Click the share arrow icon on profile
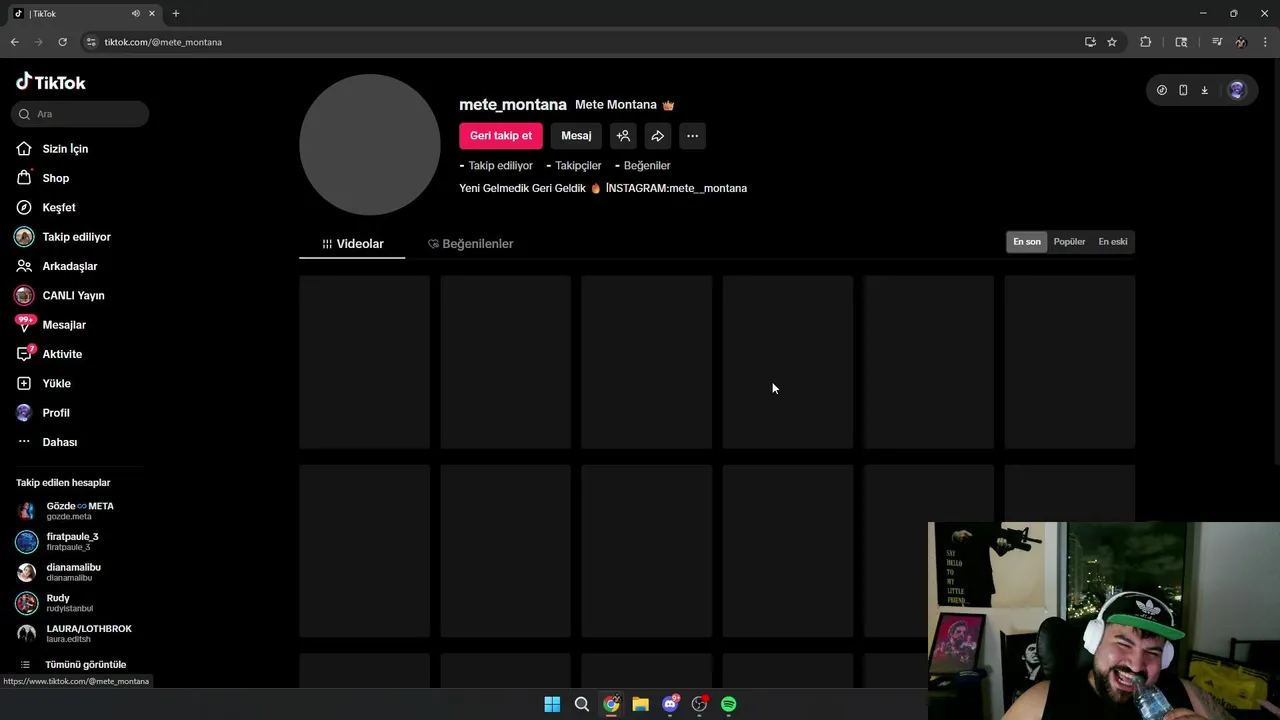The image size is (1280, 720). click(657, 136)
